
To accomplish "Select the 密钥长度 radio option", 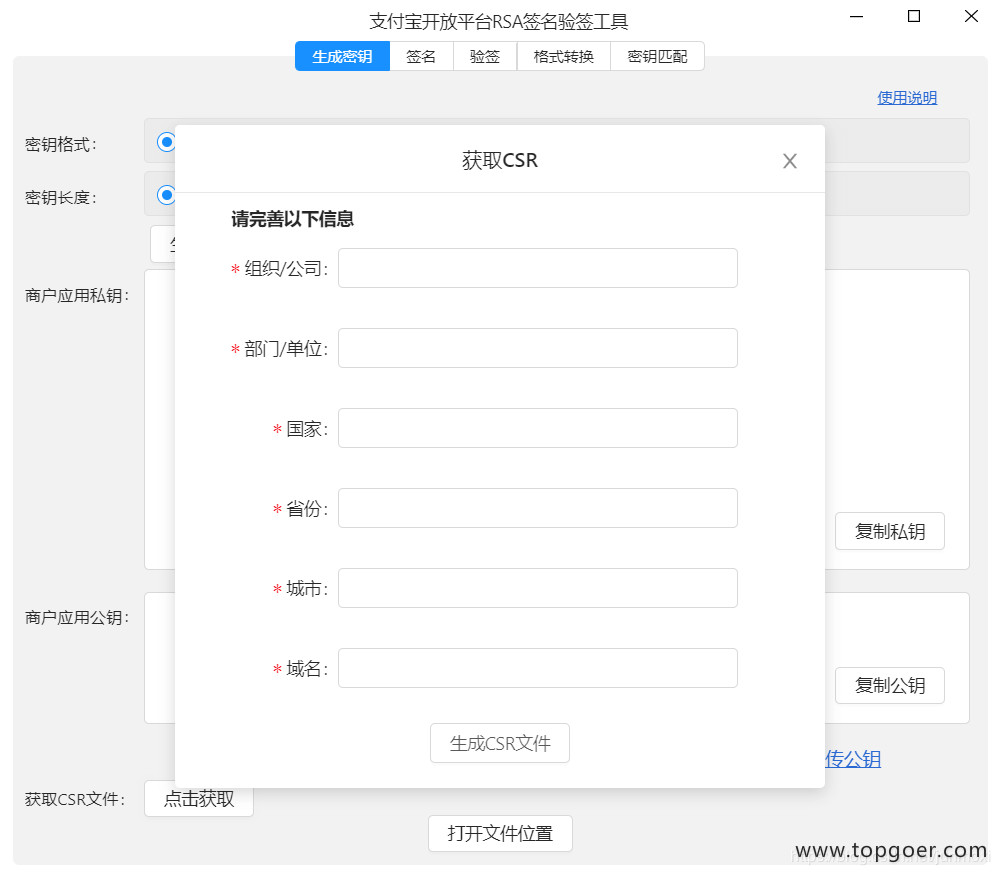I will pos(166,195).
